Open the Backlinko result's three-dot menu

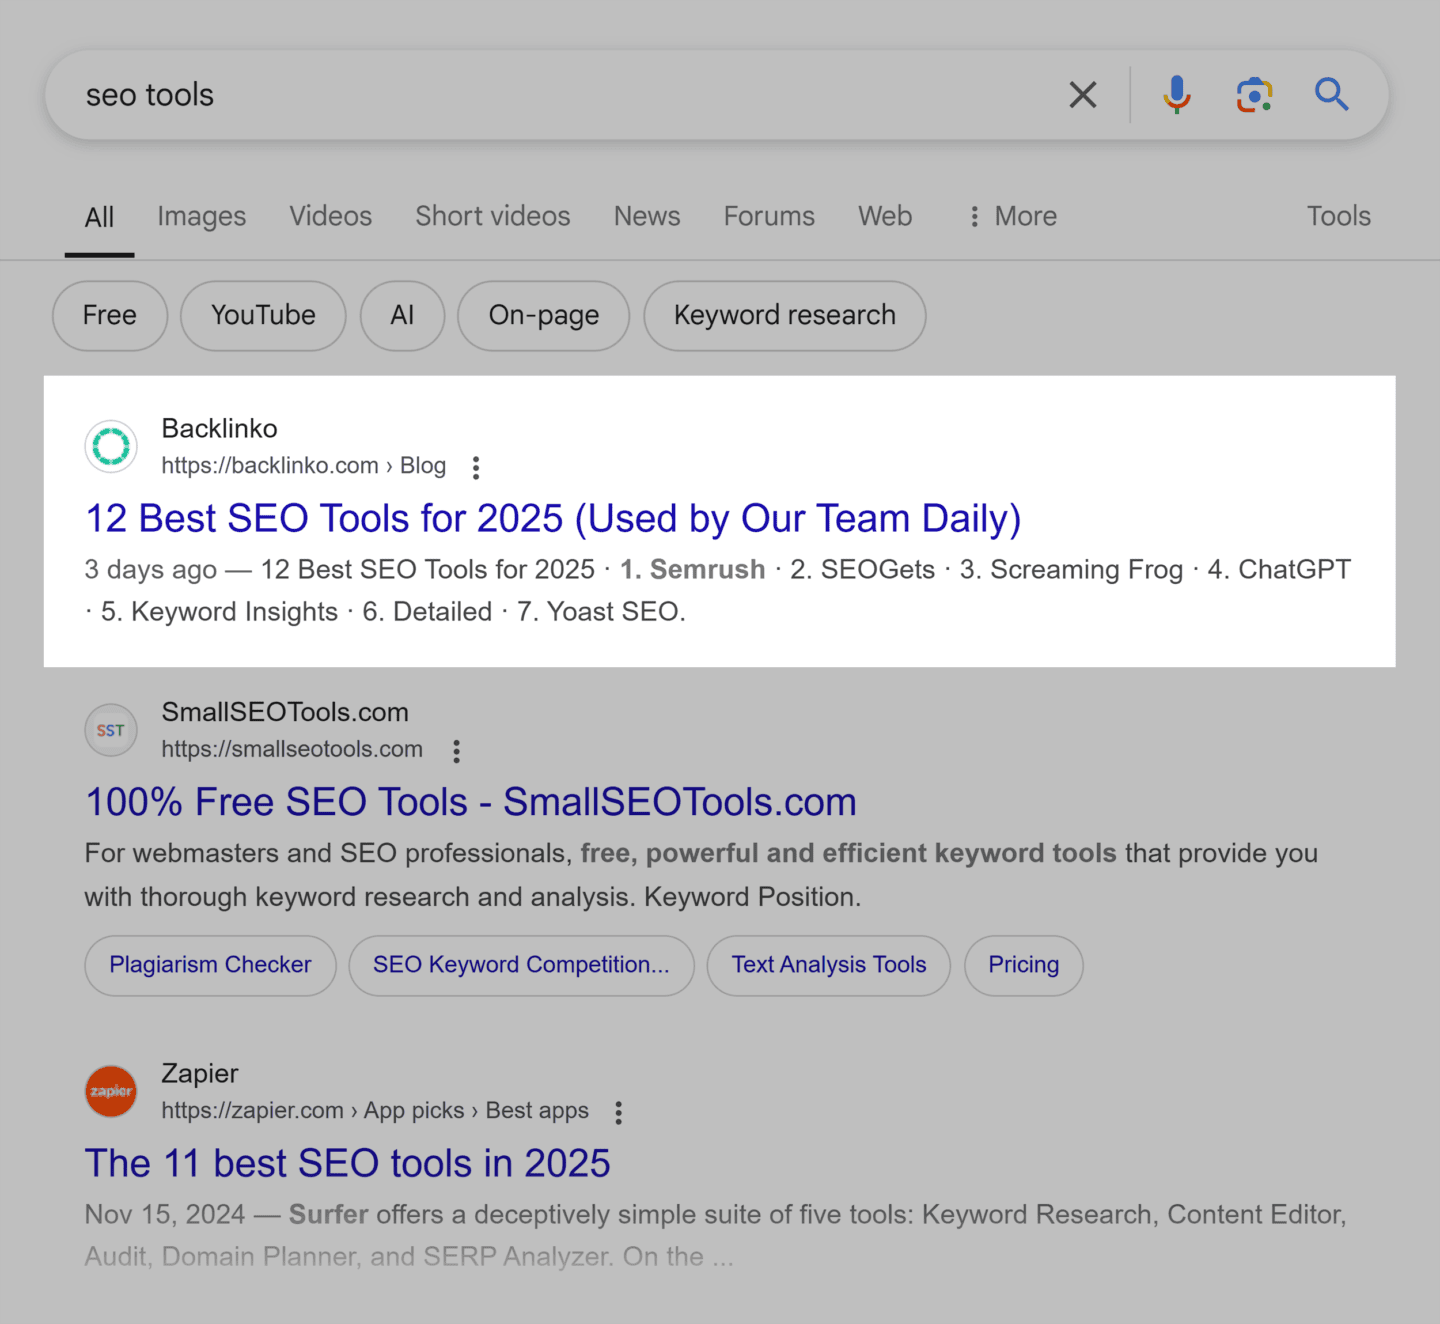[x=476, y=467]
